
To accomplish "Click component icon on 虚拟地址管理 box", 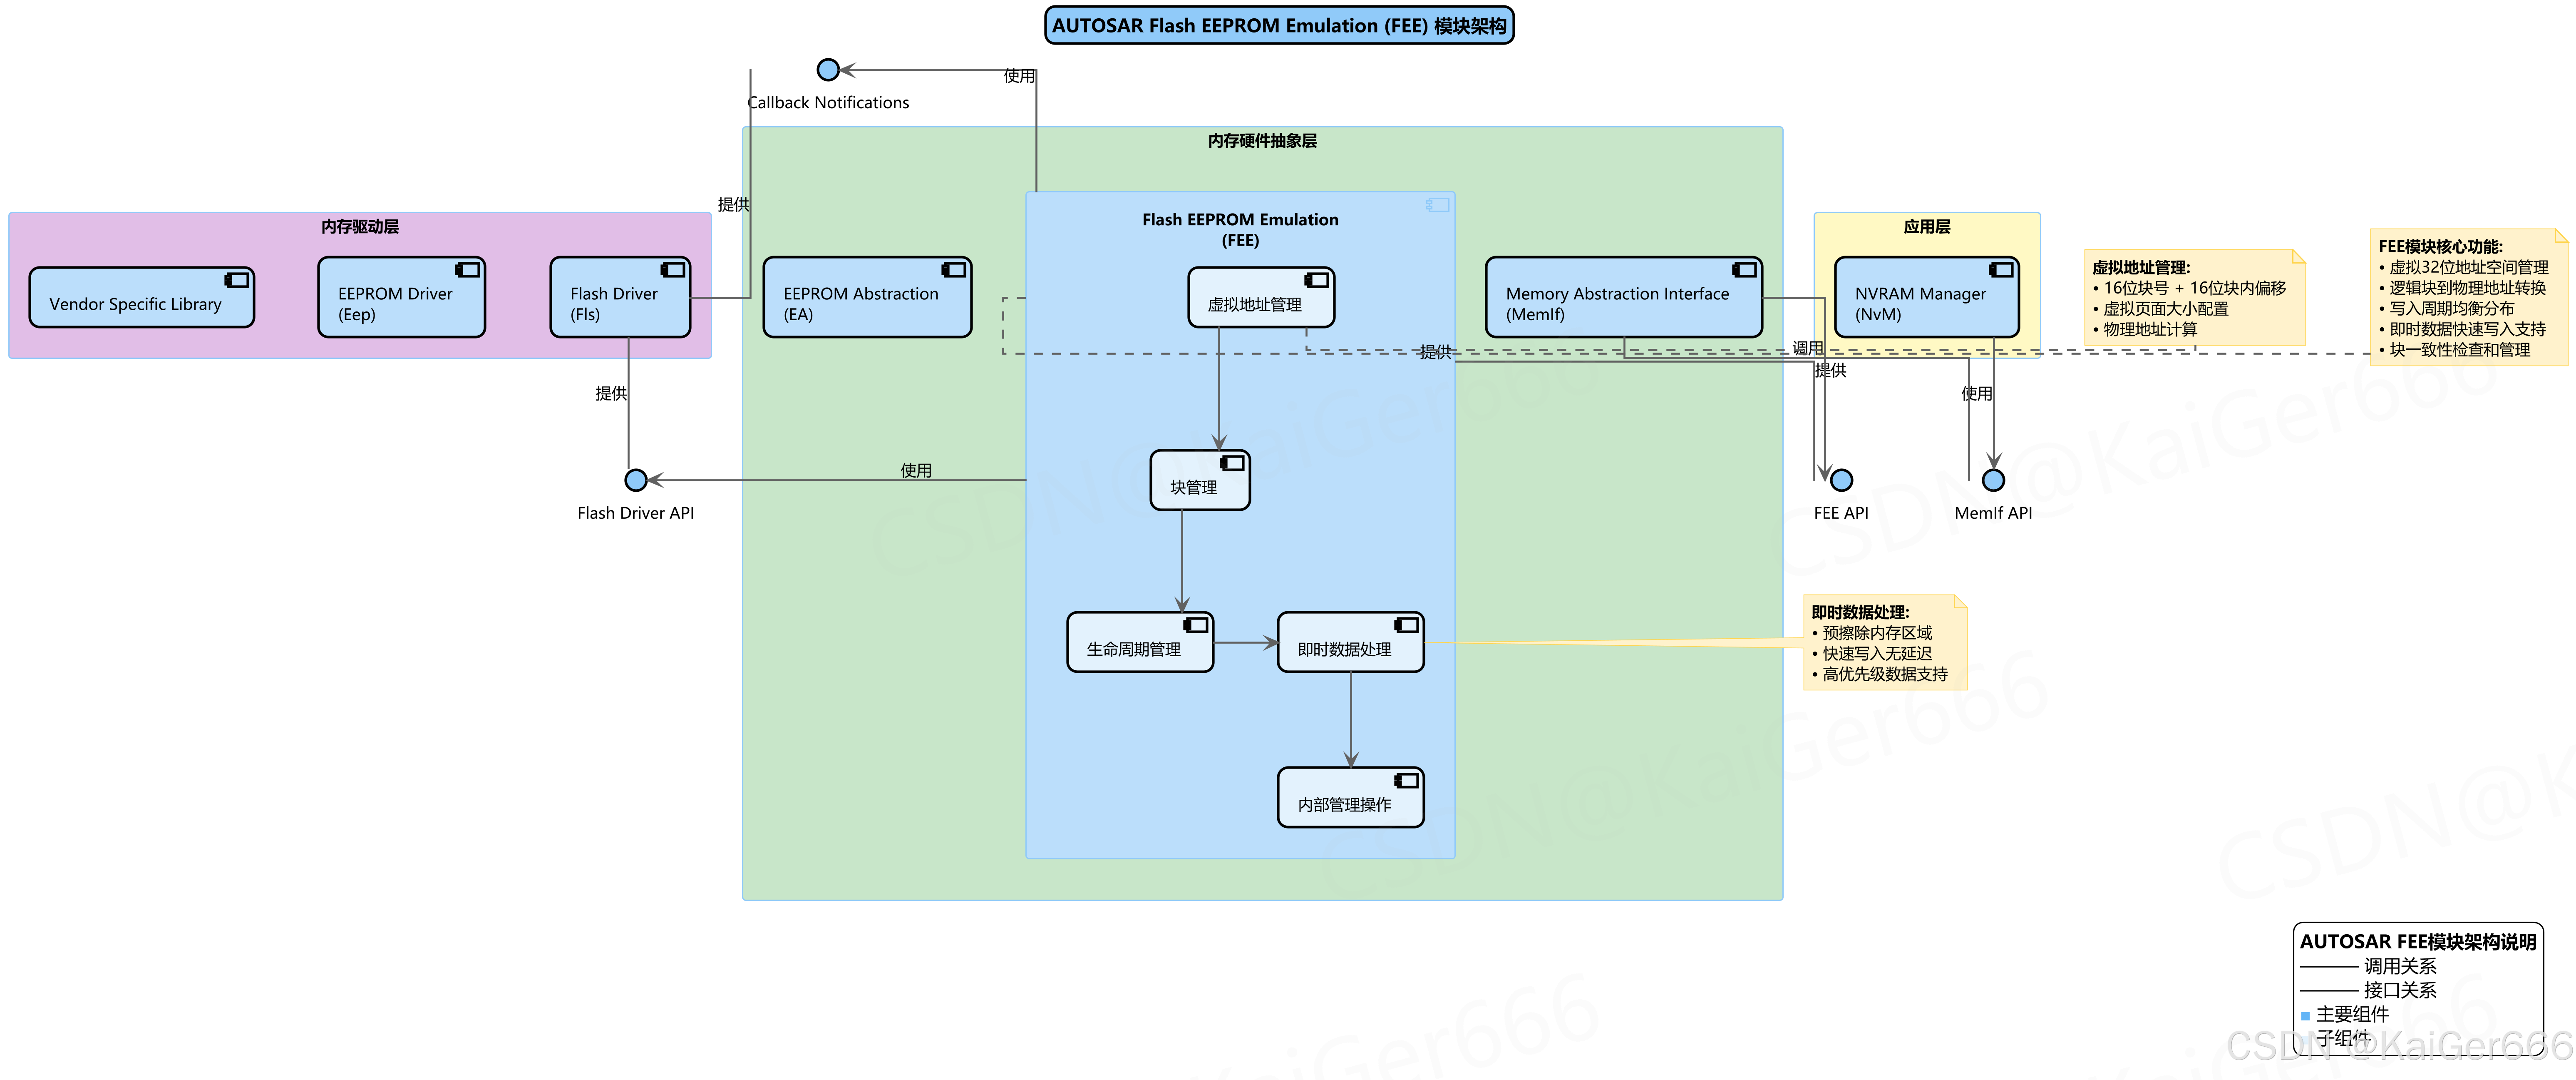I will click(x=1317, y=280).
